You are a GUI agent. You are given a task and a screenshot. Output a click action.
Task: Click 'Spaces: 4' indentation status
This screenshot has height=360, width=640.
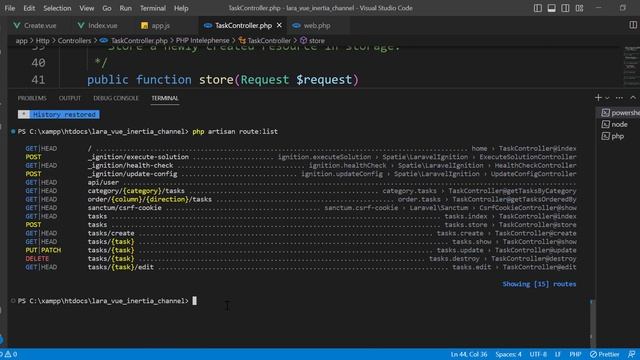coord(509,354)
